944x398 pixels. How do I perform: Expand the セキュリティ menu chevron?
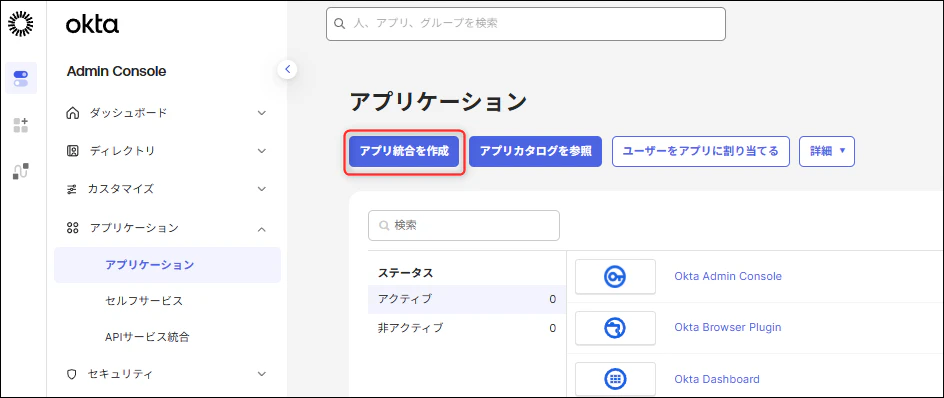point(262,374)
